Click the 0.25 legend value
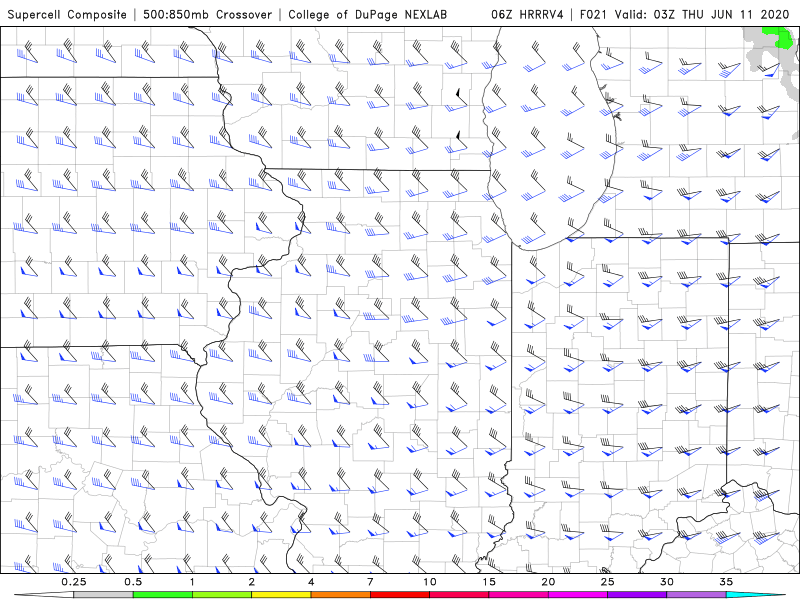Viewport: 800px width, 600px height. 74,582
